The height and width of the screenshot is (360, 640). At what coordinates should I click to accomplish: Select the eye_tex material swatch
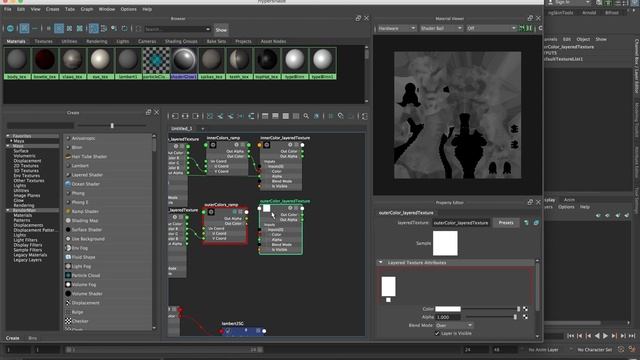coord(100,63)
